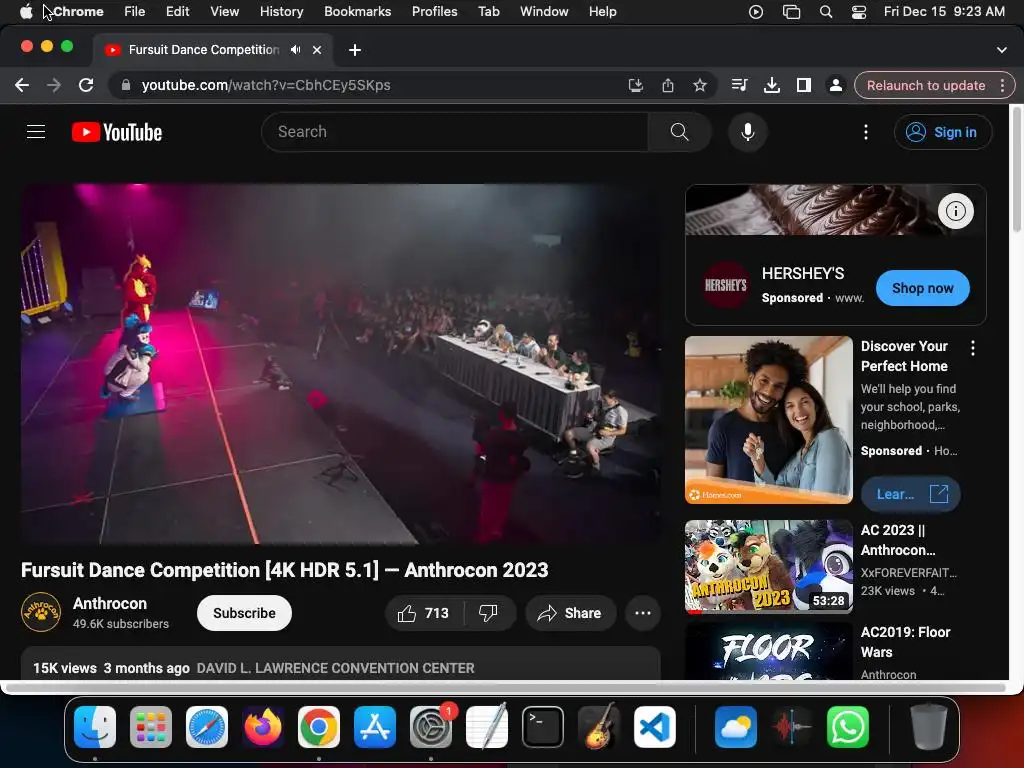Open more actions under the video

pos(643,613)
